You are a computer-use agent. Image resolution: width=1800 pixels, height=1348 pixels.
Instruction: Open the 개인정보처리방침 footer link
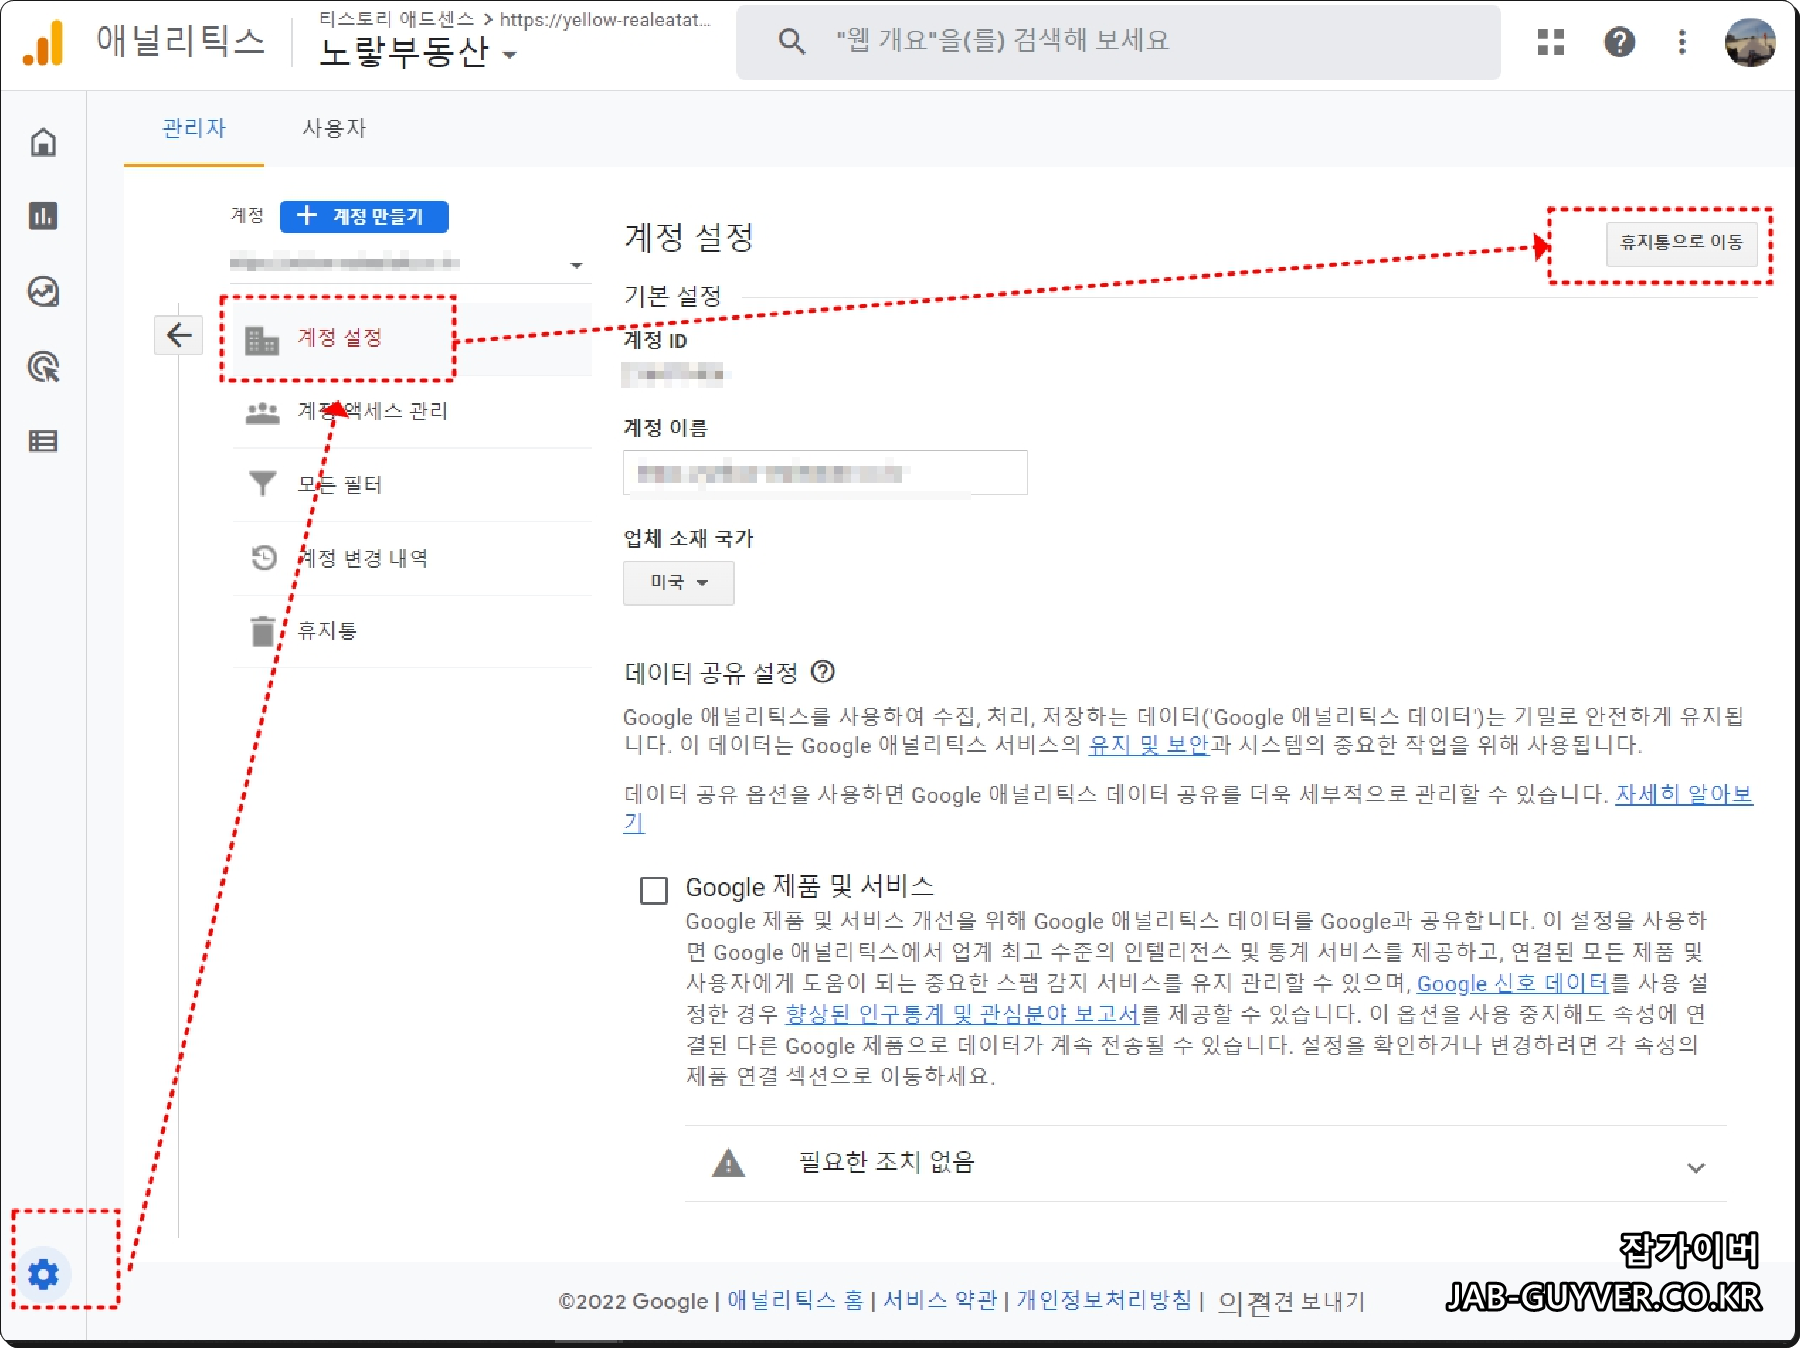1104,1300
